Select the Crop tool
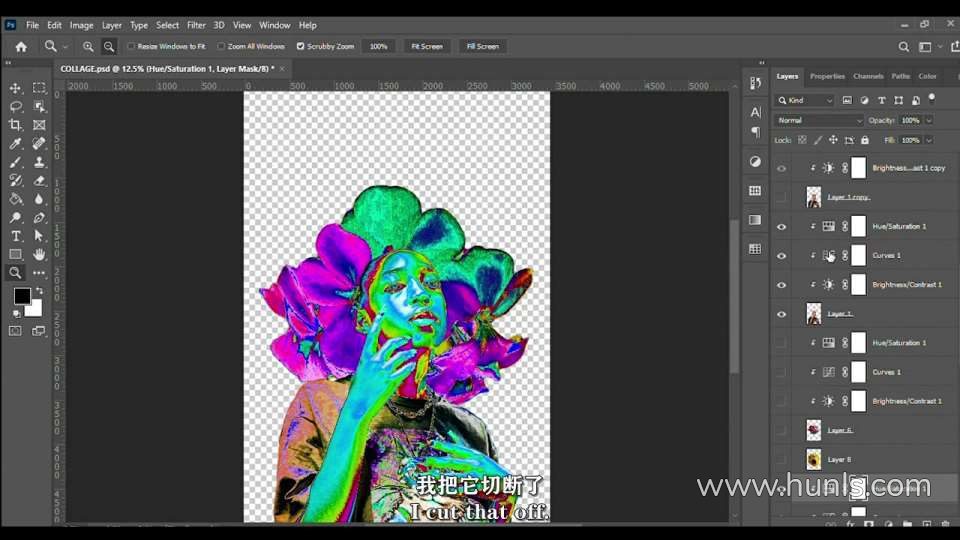Screen dimensions: 960x540 point(15,125)
